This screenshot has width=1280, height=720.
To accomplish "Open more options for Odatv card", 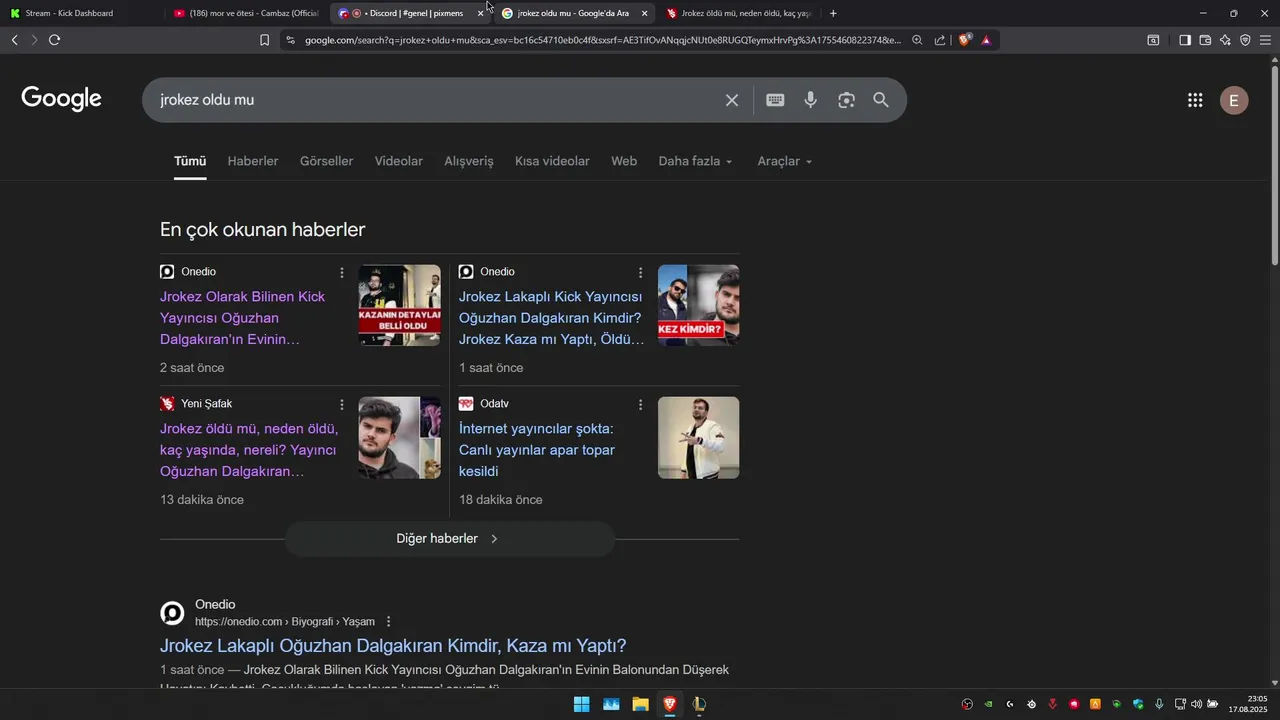I will click(641, 404).
